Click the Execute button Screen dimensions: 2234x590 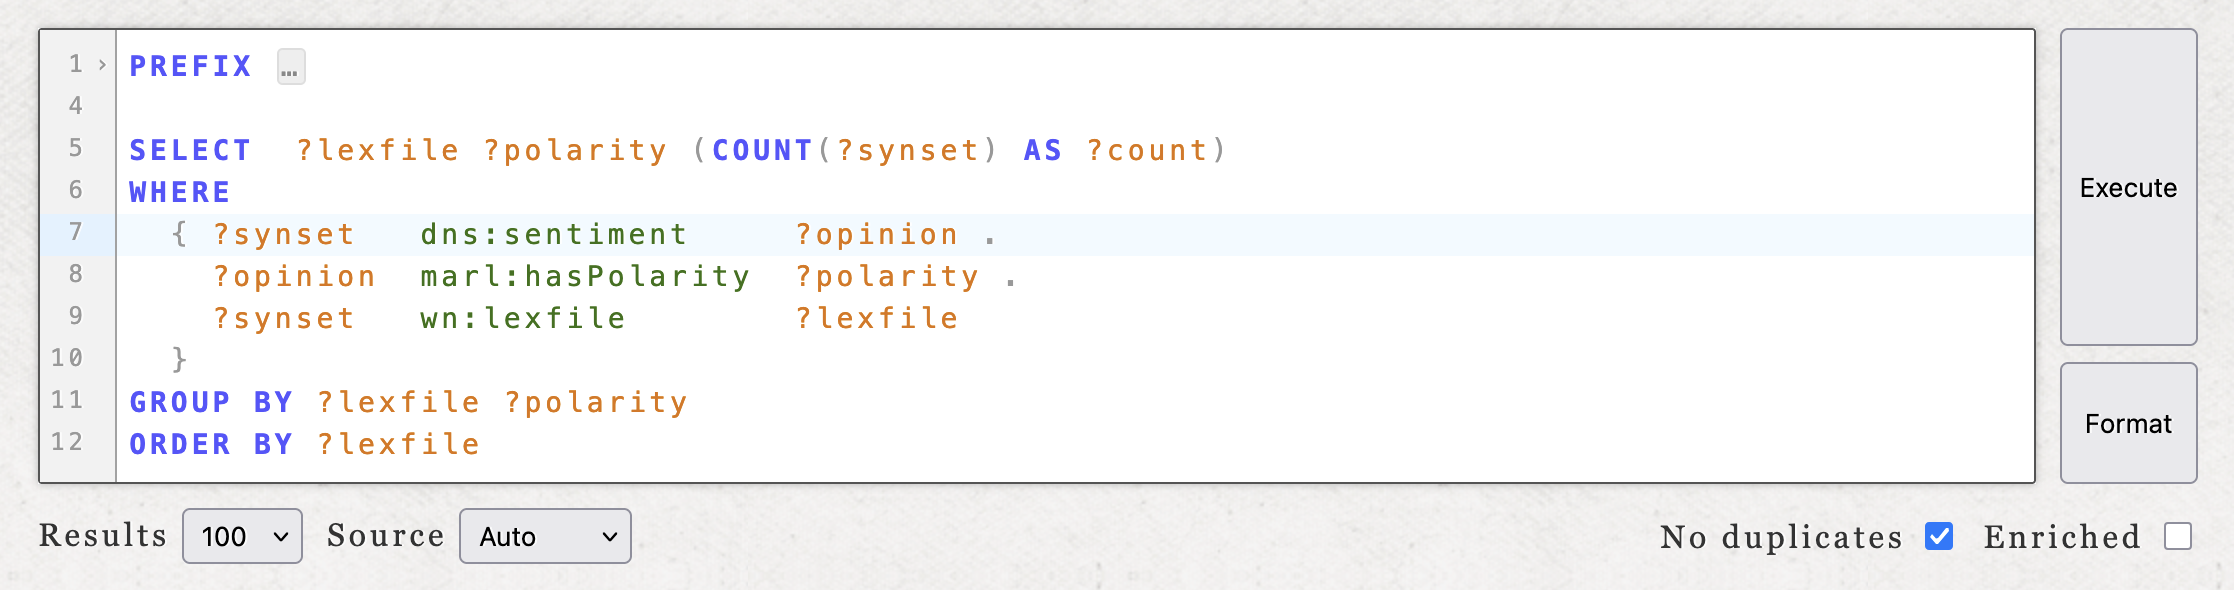[2128, 187]
